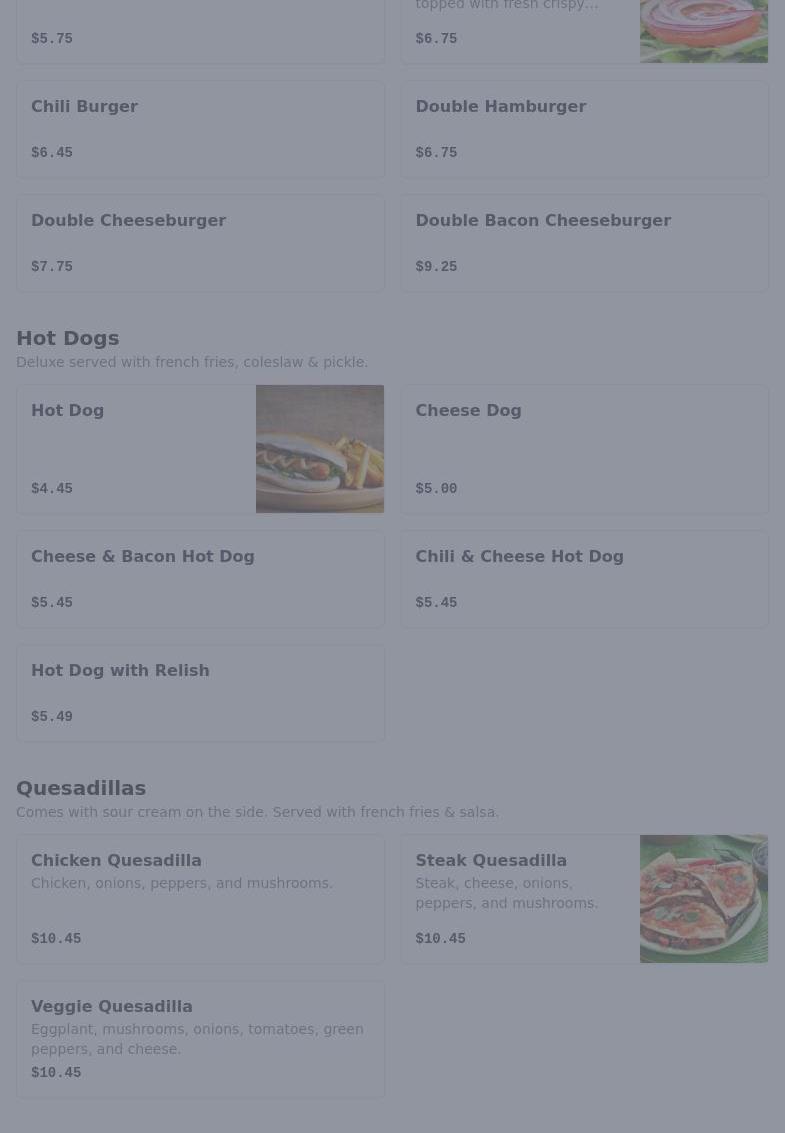Image resolution: width=785 pixels, height=1133 pixels.
Task: Click the $9.25 price label
Action: click(436, 267)
